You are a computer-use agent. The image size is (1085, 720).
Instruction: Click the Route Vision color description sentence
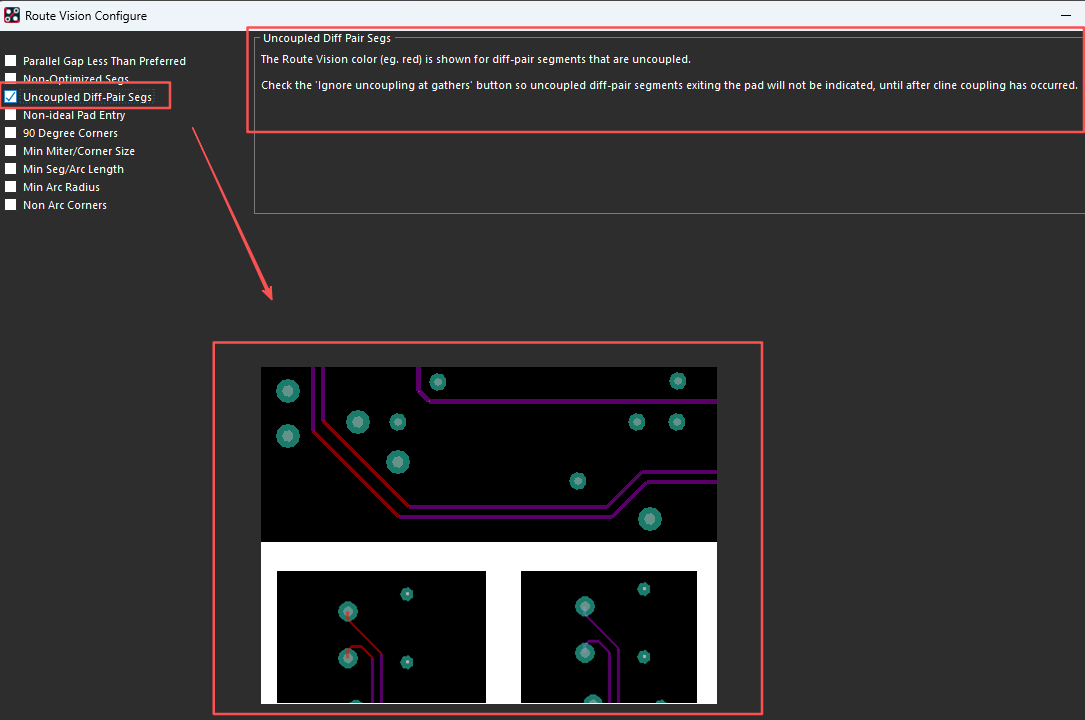[x=475, y=60]
